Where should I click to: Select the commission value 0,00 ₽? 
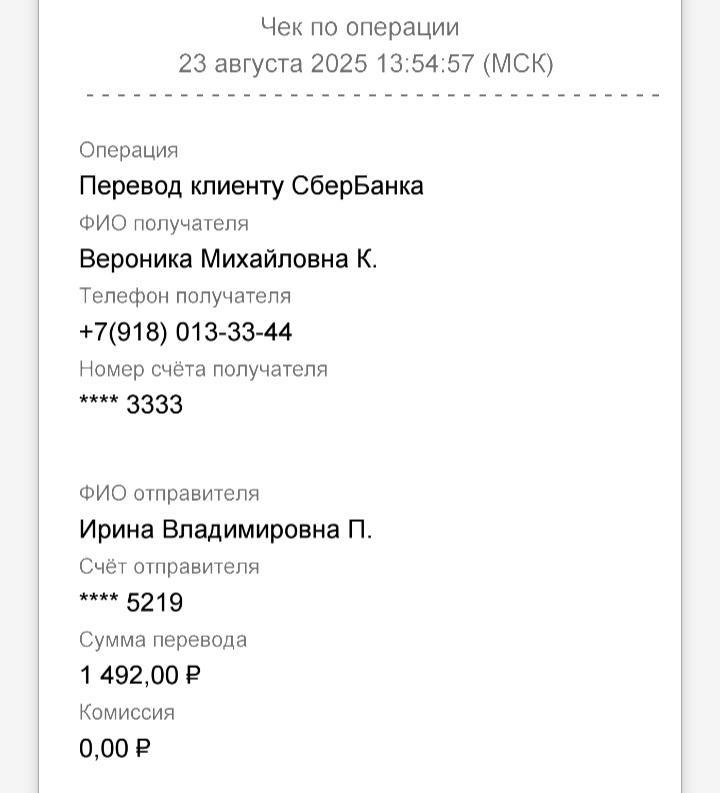[x=115, y=748]
